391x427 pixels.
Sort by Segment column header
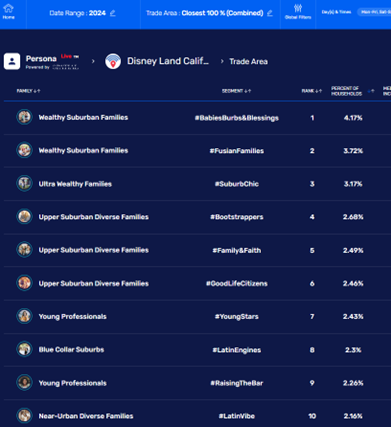(236, 91)
